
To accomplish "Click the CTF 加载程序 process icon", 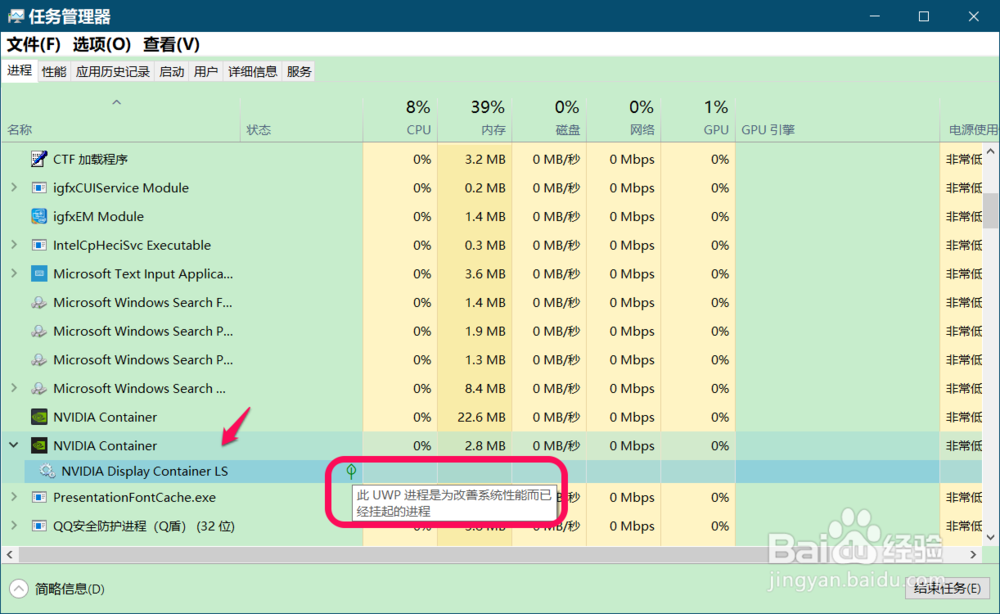I will tap(39, 159).
